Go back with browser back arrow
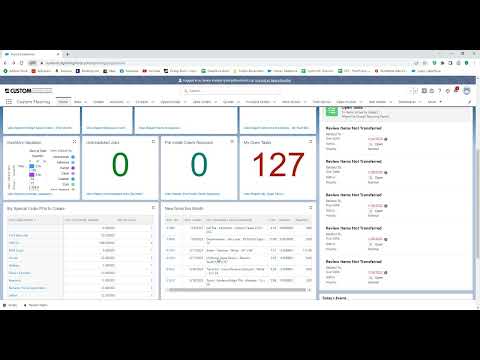 (x=5, y=63)
